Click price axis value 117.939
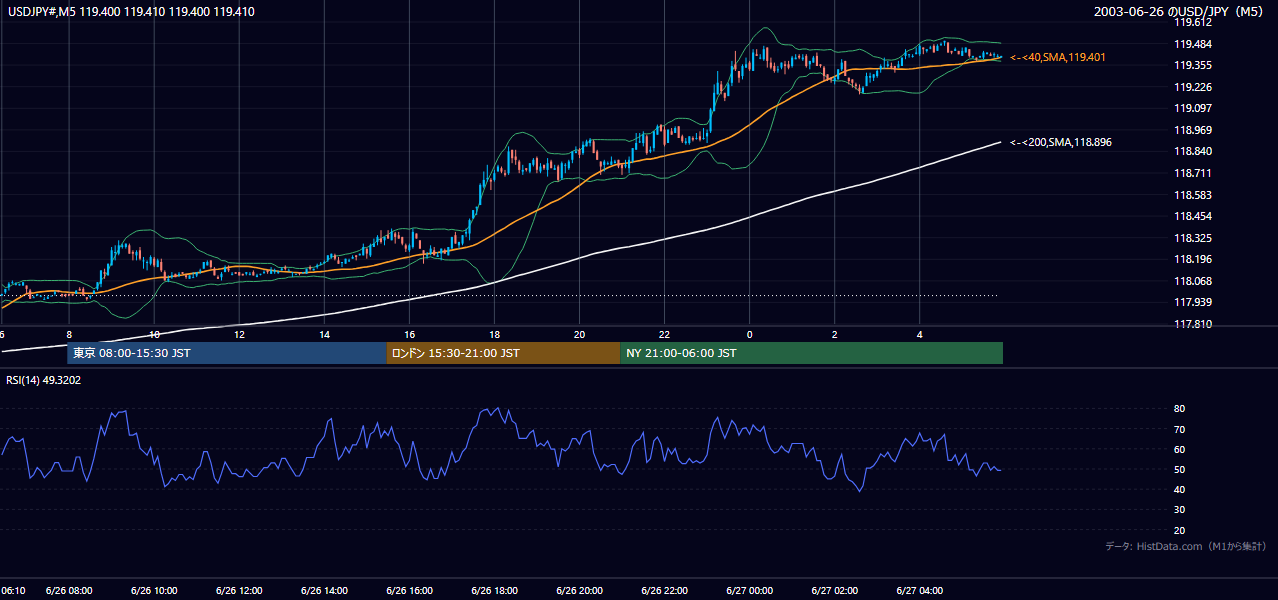This screenshot has height=600, width=1278. (x=1194, y=303)
